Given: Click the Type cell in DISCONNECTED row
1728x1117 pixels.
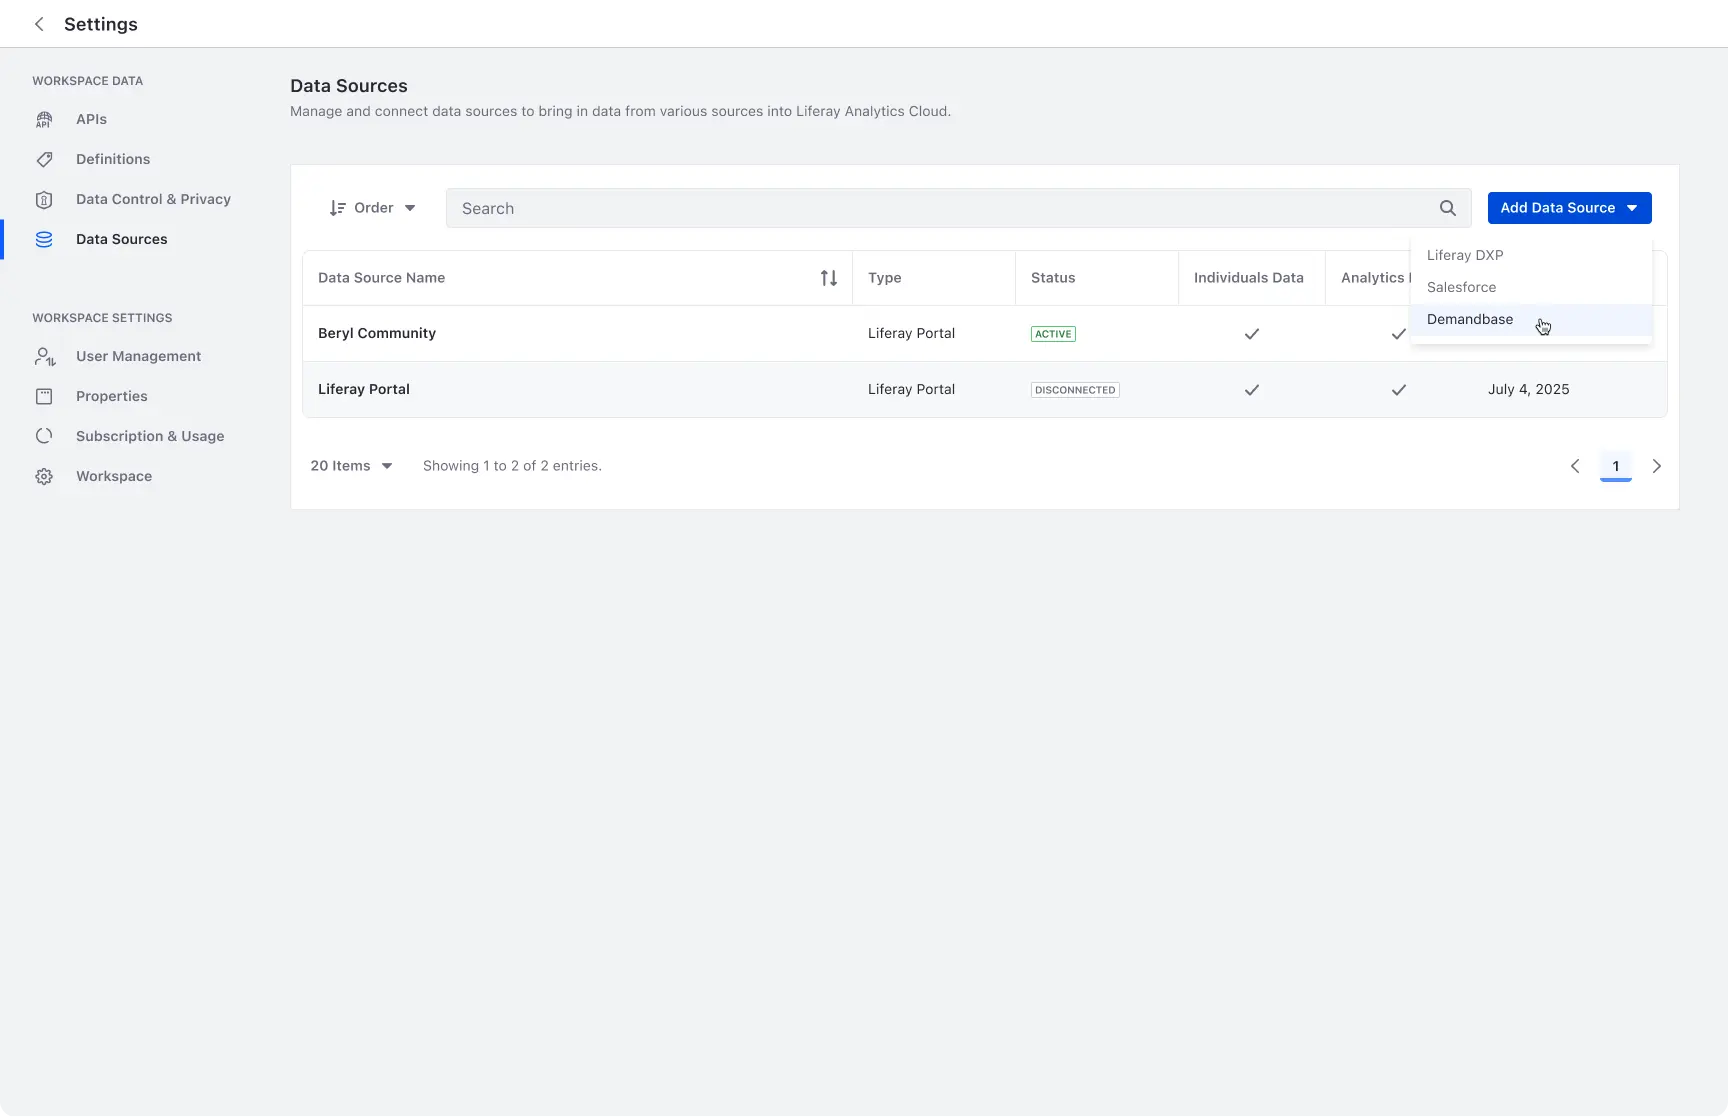Looking at the screenshot, I should click(x=912, y=389).
